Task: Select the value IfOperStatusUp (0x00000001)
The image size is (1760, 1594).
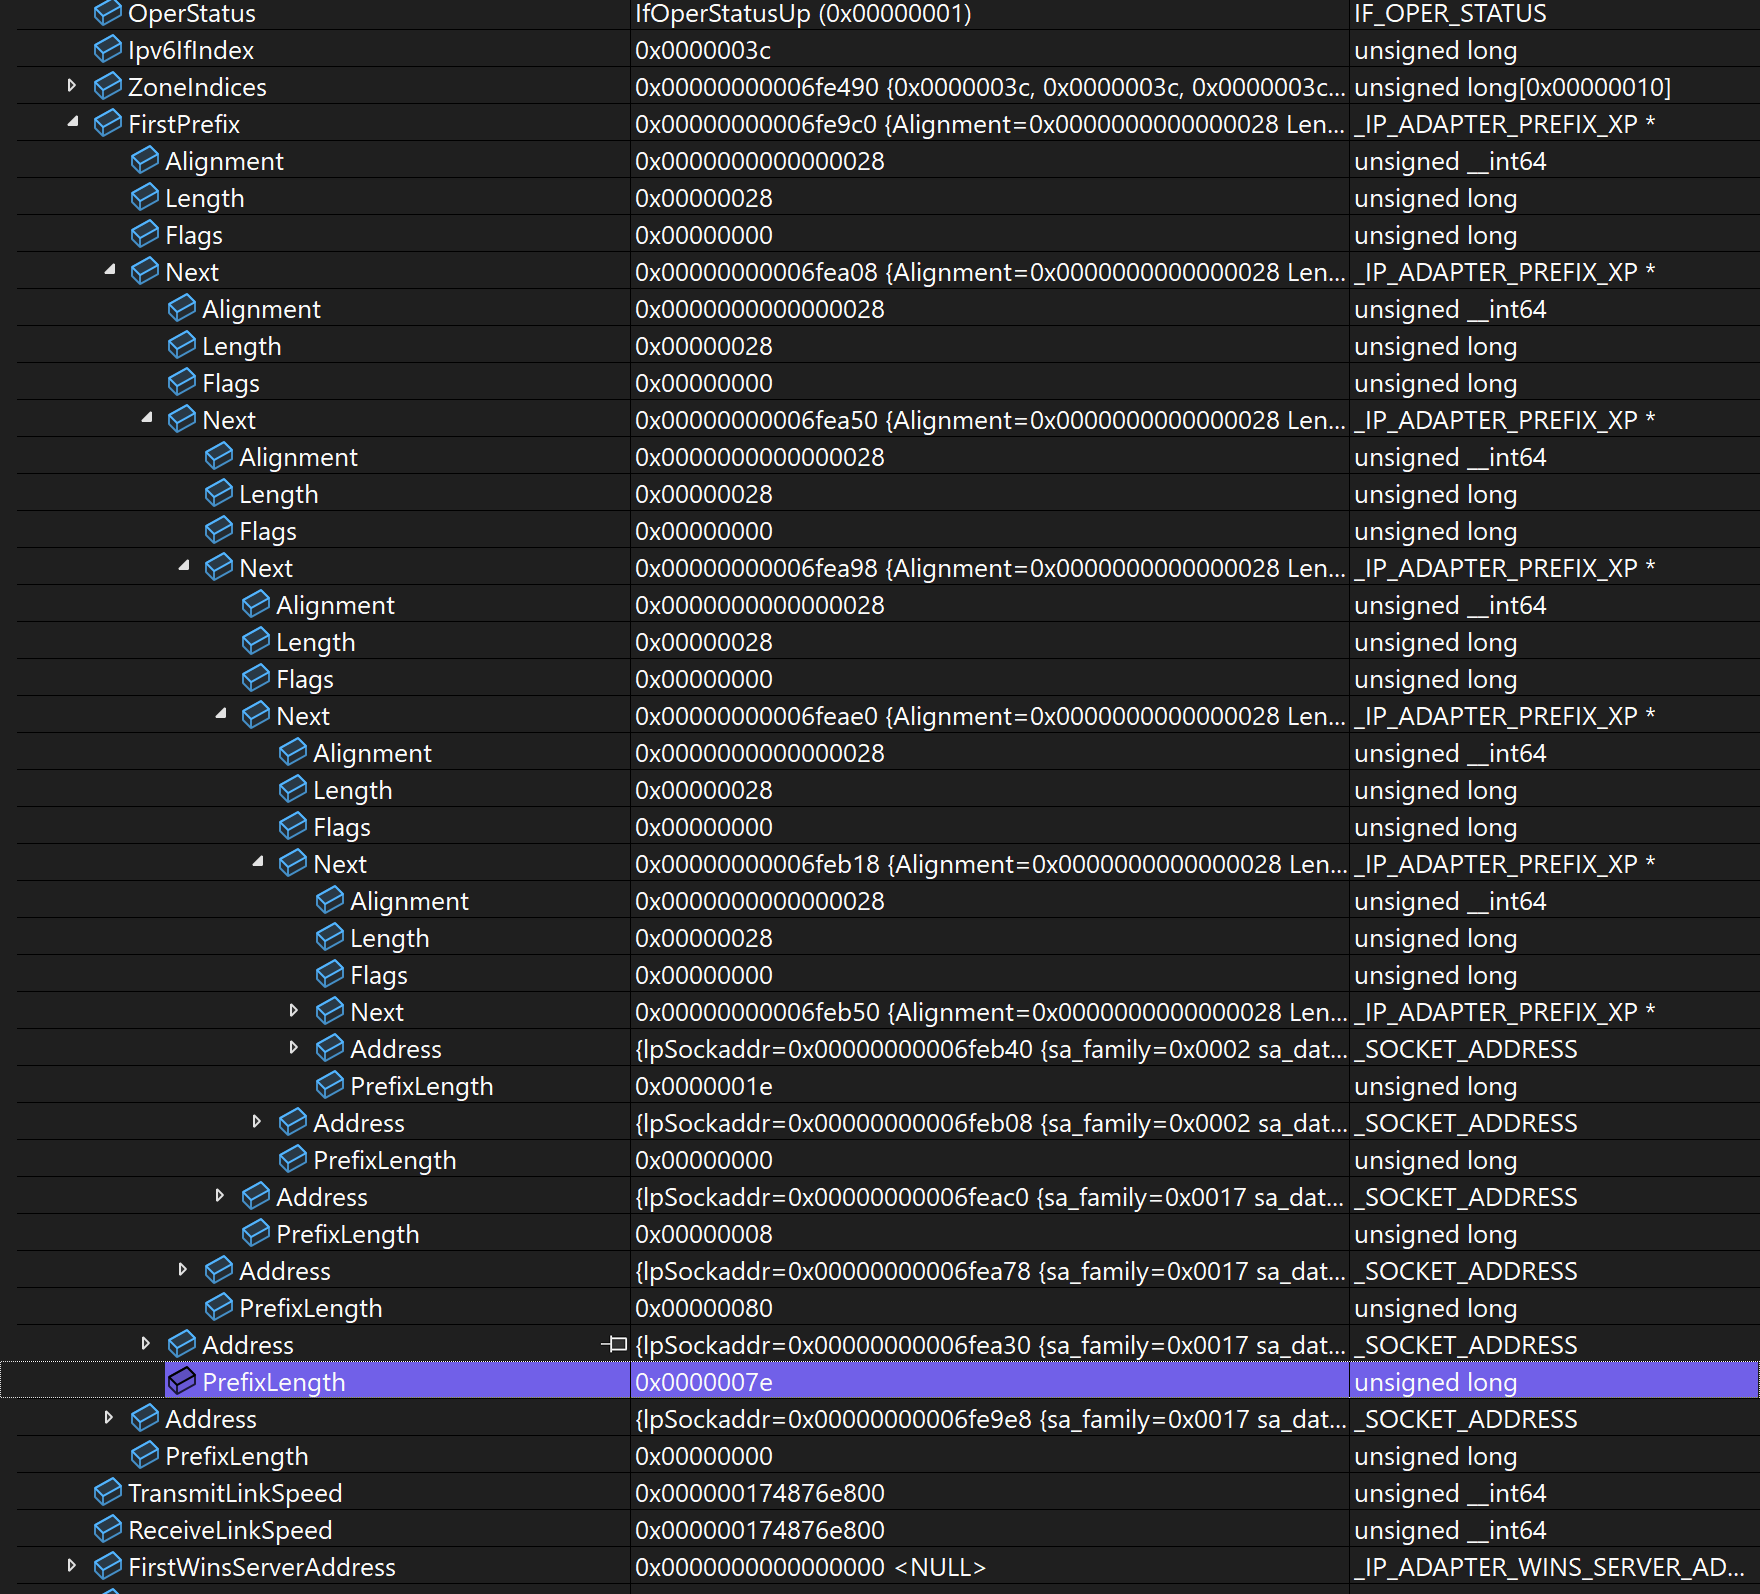Action: tap(803, 13)
